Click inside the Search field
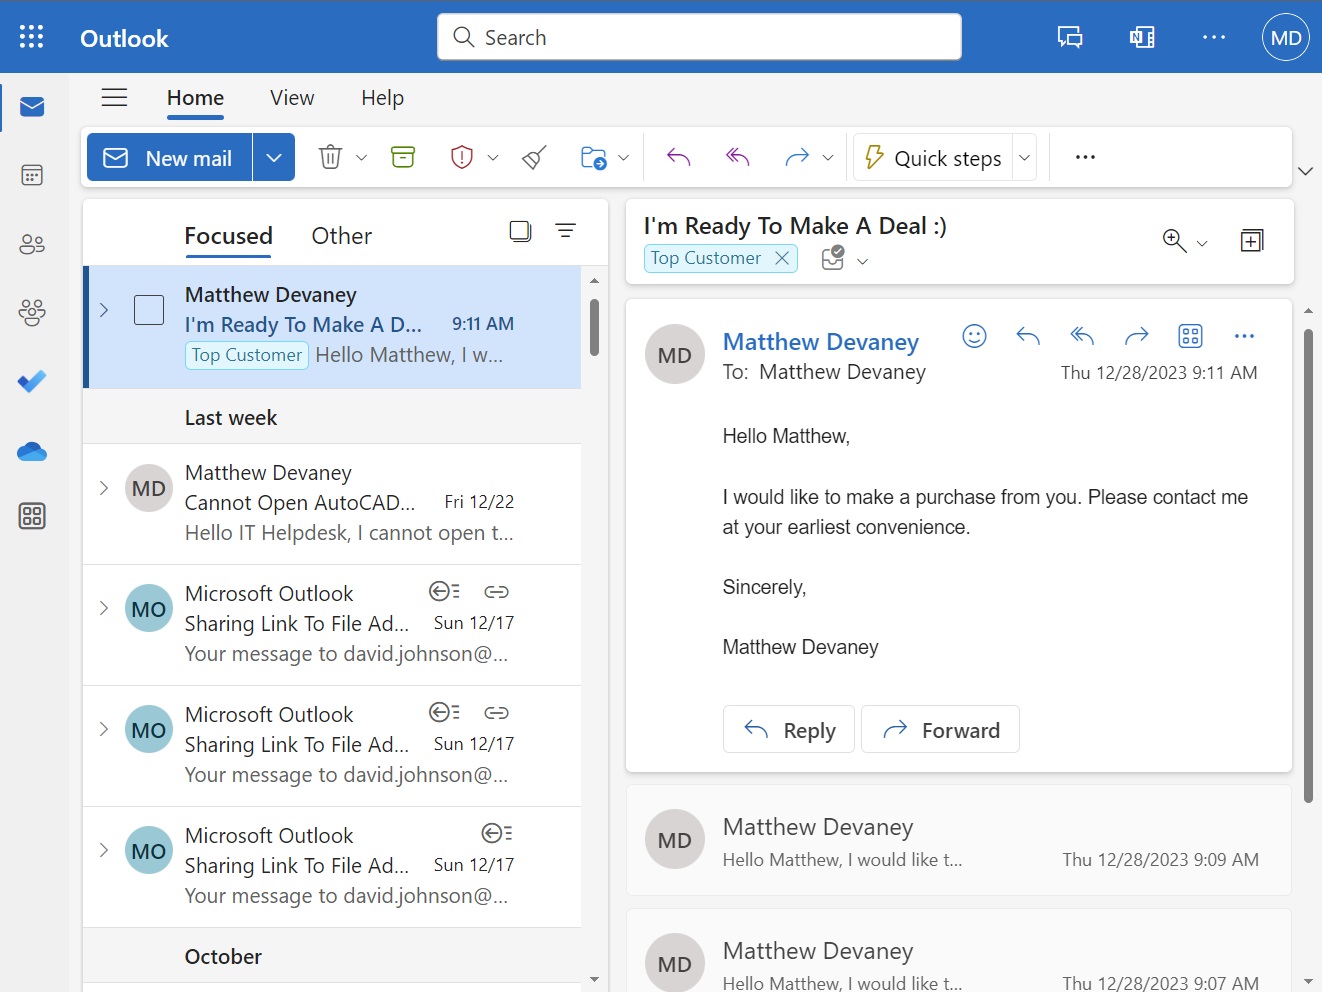1322x992 pixels. pyautogui.click(x=698, y=36)
